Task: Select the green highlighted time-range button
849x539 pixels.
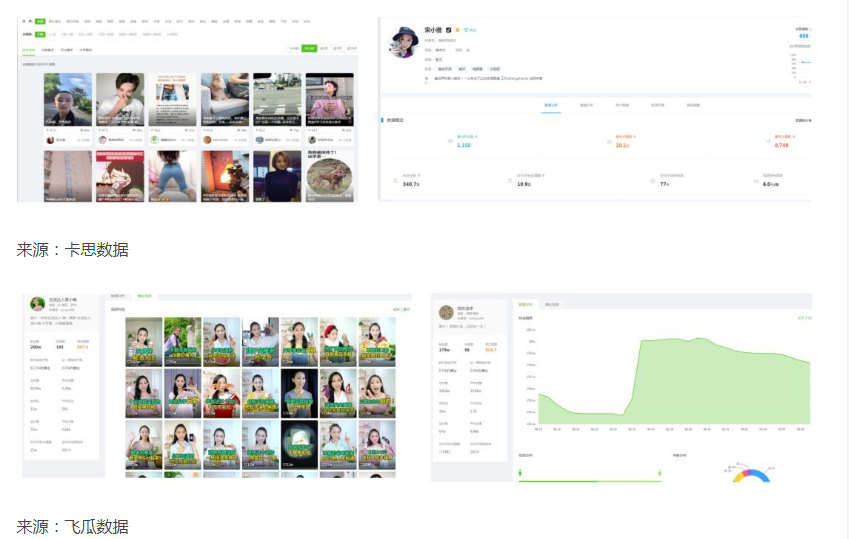Action: [x=309, y=48]
